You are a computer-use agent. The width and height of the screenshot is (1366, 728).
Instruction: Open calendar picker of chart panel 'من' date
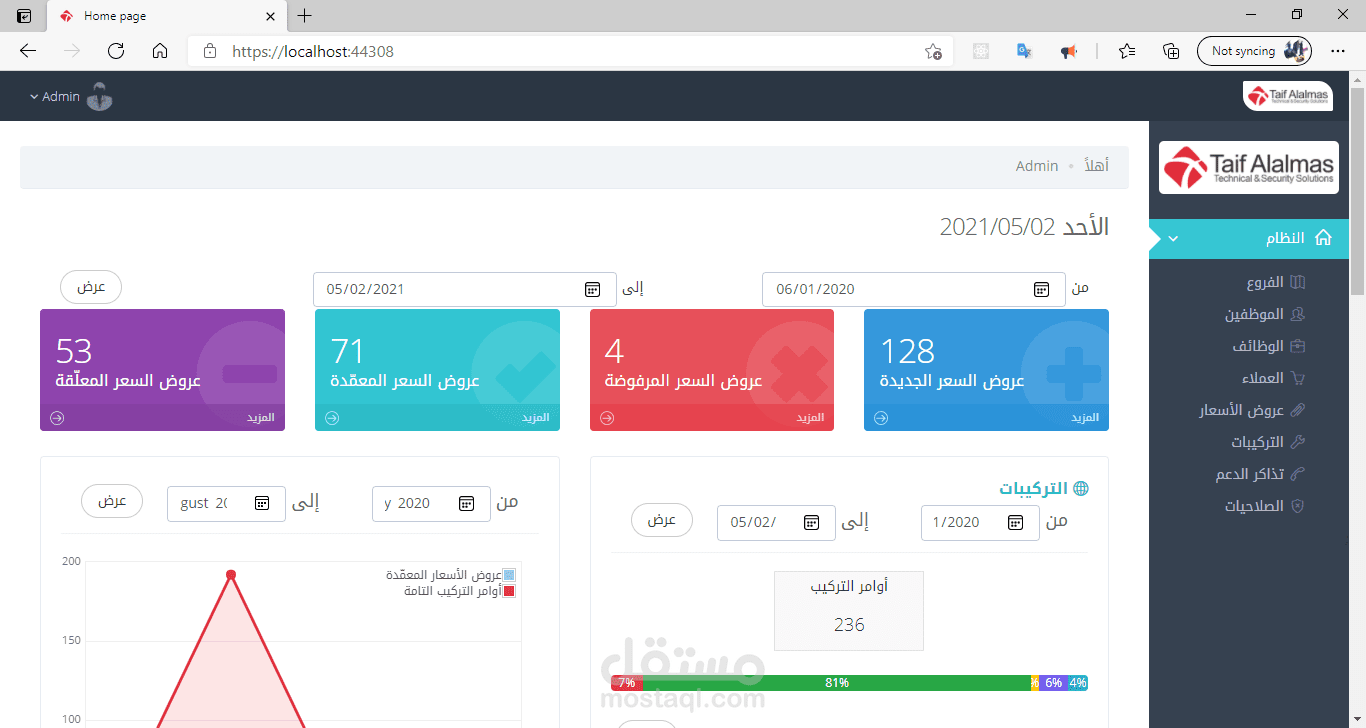point(467,503)
